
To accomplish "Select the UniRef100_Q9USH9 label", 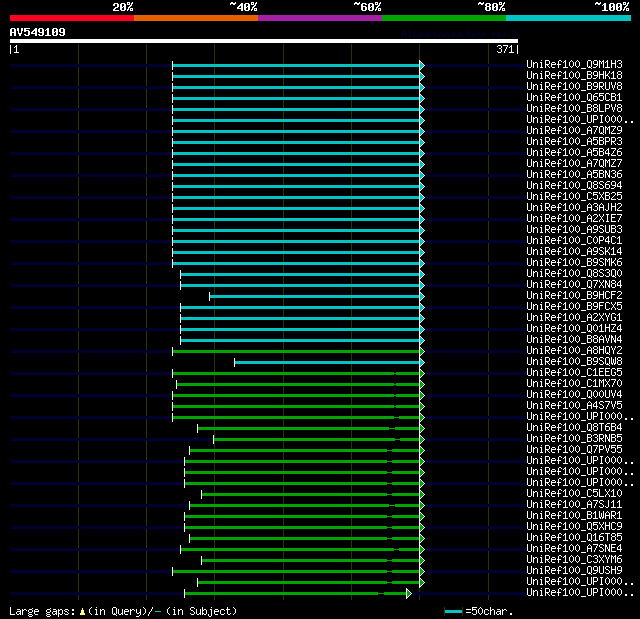I will click(x=574, y=571).
